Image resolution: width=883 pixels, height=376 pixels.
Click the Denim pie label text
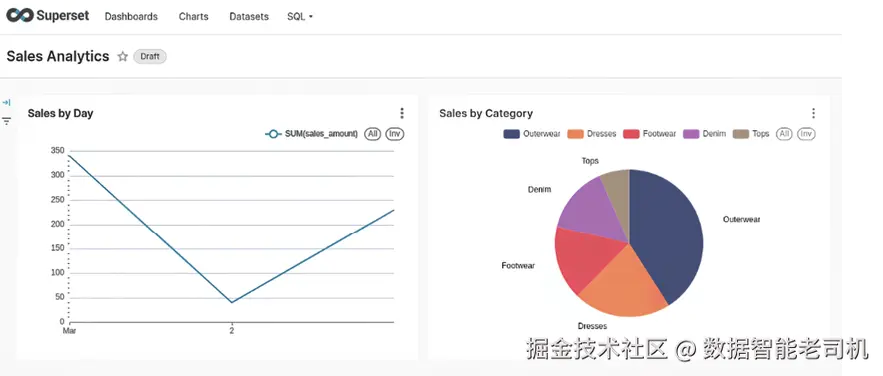[539, 190]
